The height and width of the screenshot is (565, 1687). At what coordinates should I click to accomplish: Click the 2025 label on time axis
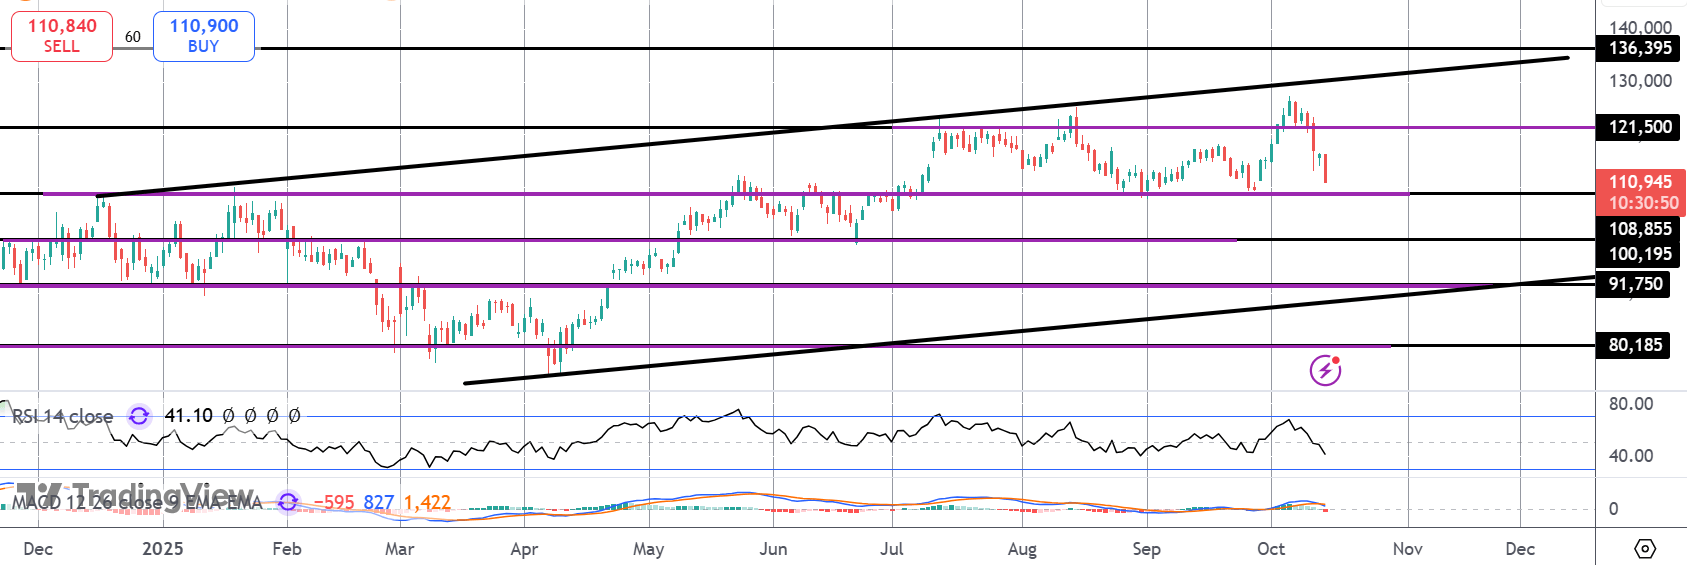(x=162, y=549)
